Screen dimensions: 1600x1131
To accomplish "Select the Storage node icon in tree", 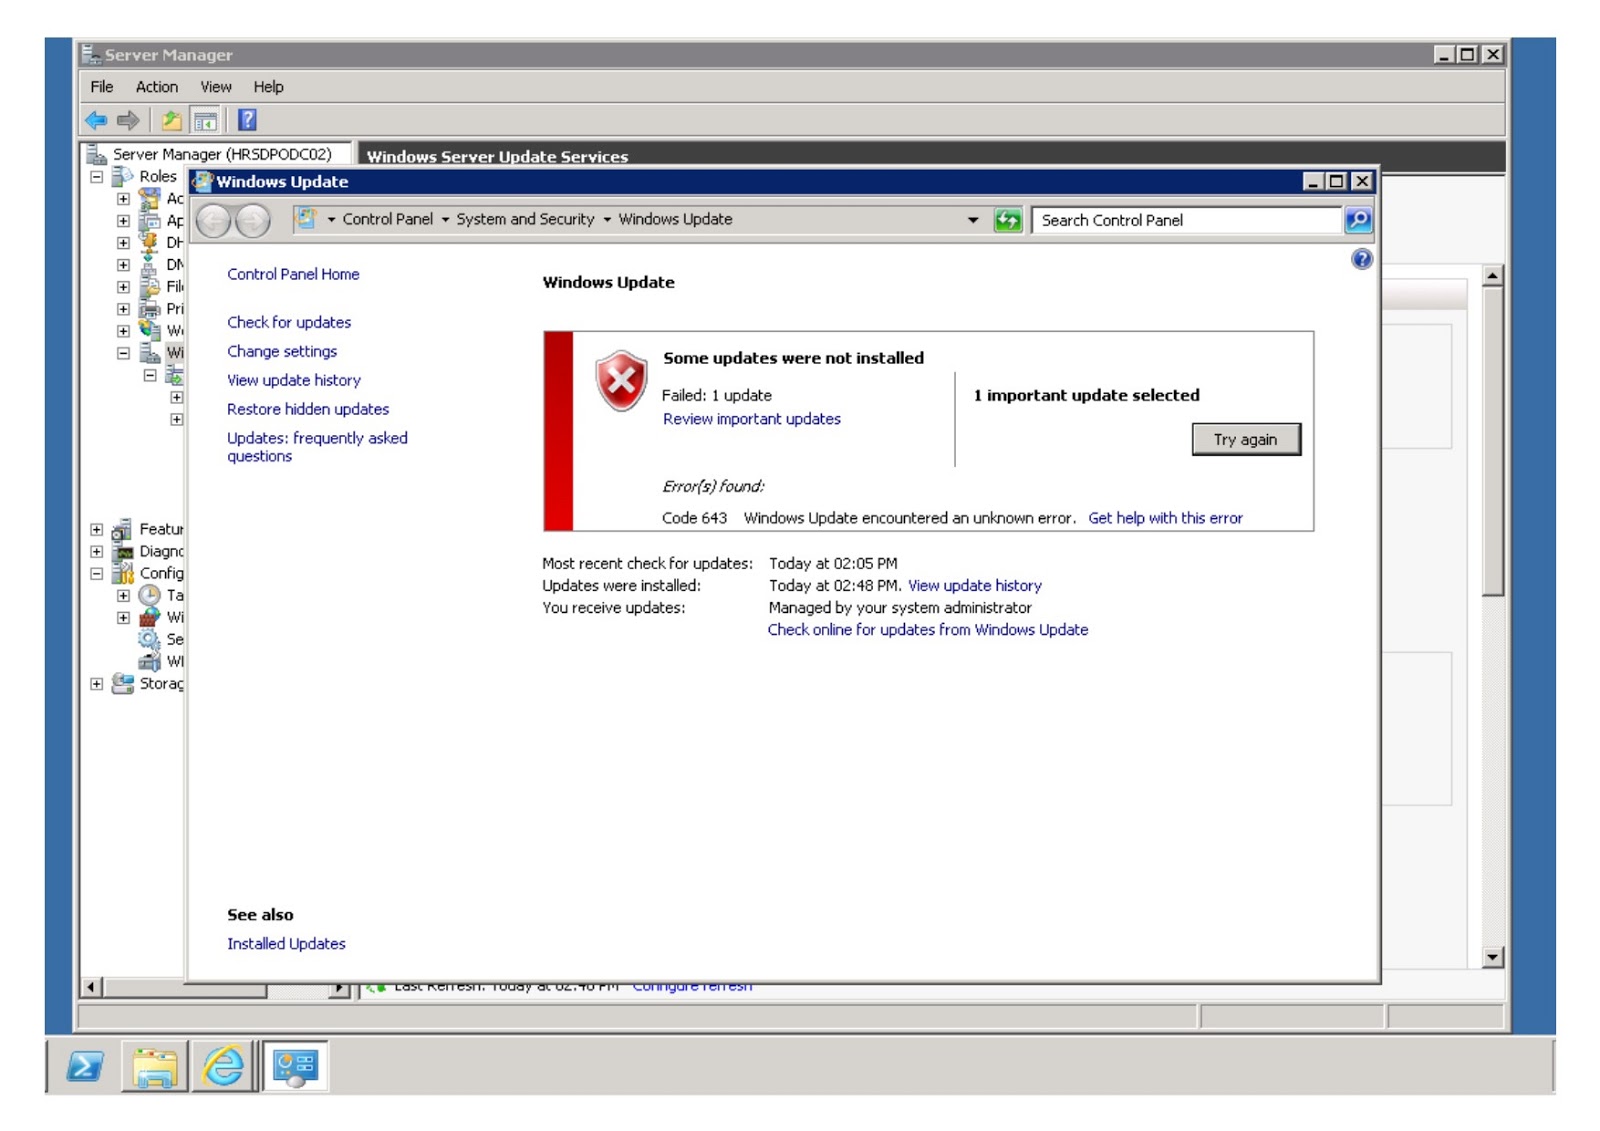I will pyautogui.click(x=123, y=684).
